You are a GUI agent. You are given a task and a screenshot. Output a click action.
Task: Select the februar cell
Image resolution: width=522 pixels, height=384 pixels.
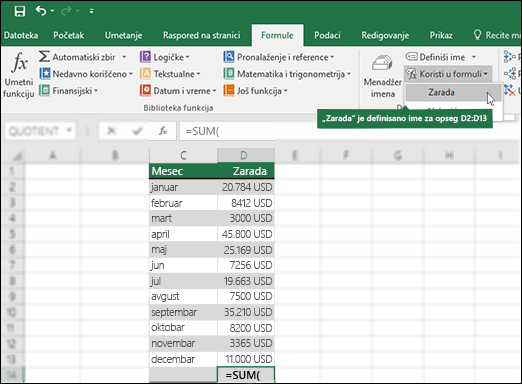[183, 203]
